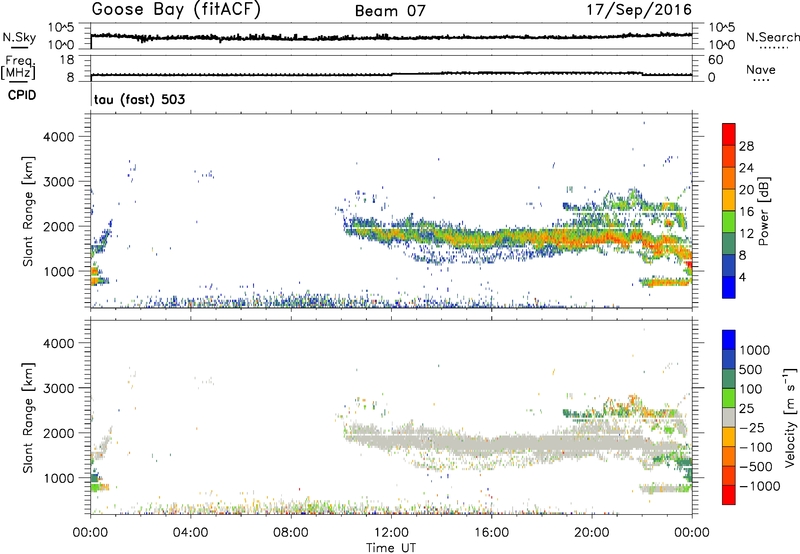The image size is (800, 554).
Task: Click the tau (fast) 503 mode text
Action: pyautogui.click(x=140, y=99)
